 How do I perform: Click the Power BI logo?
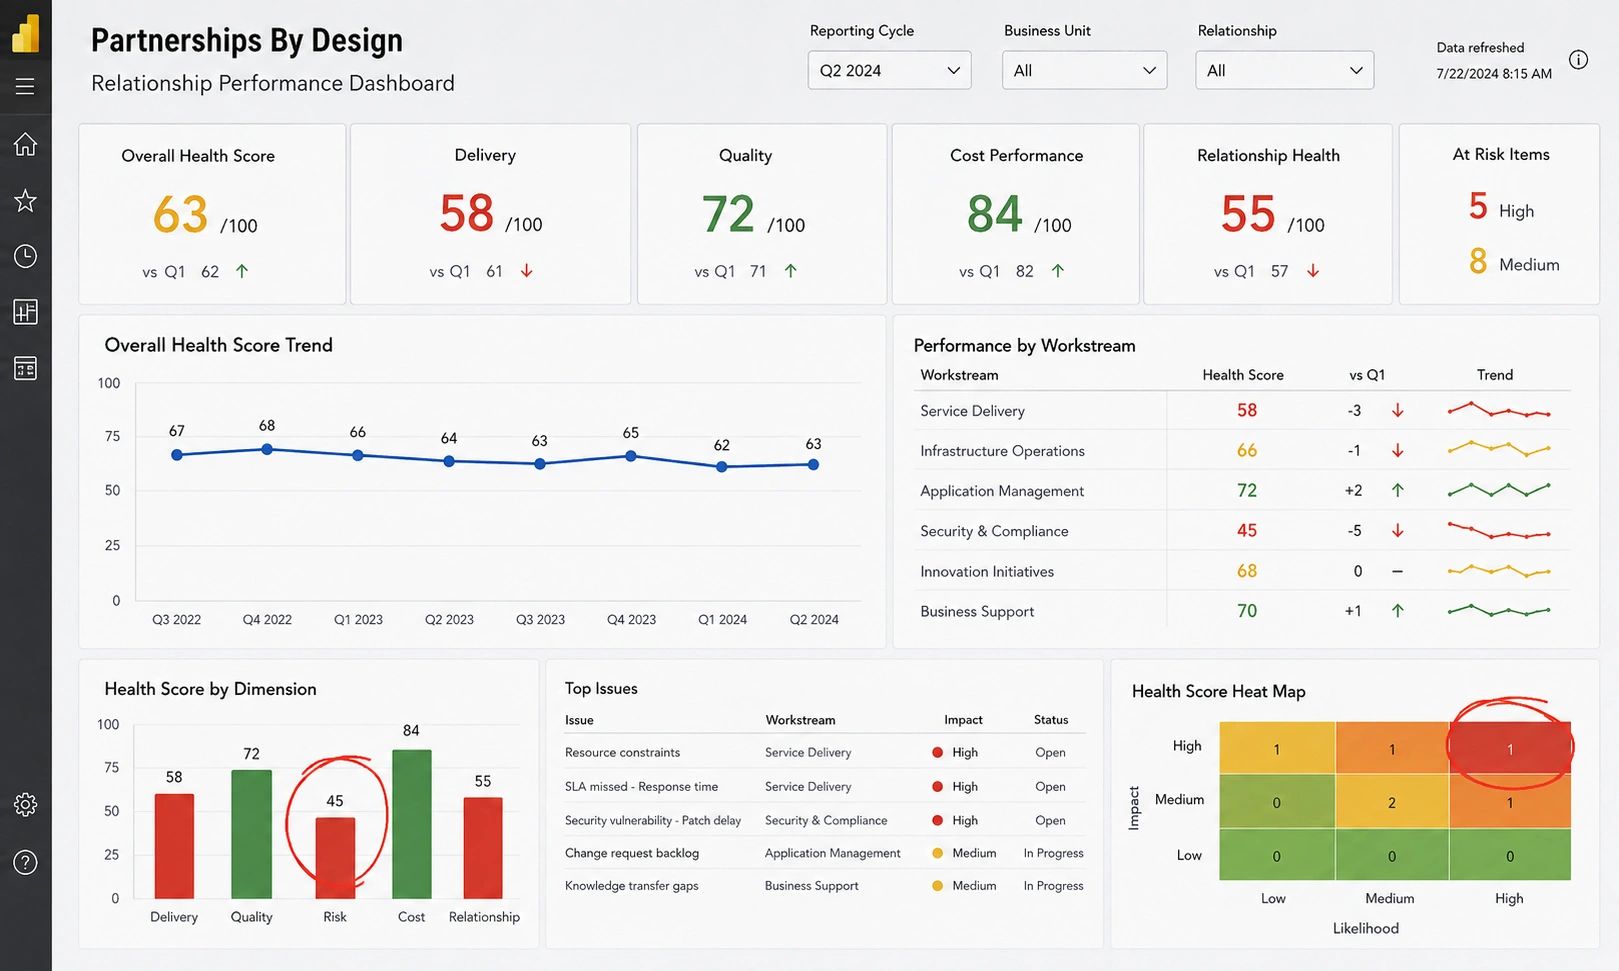25,33
